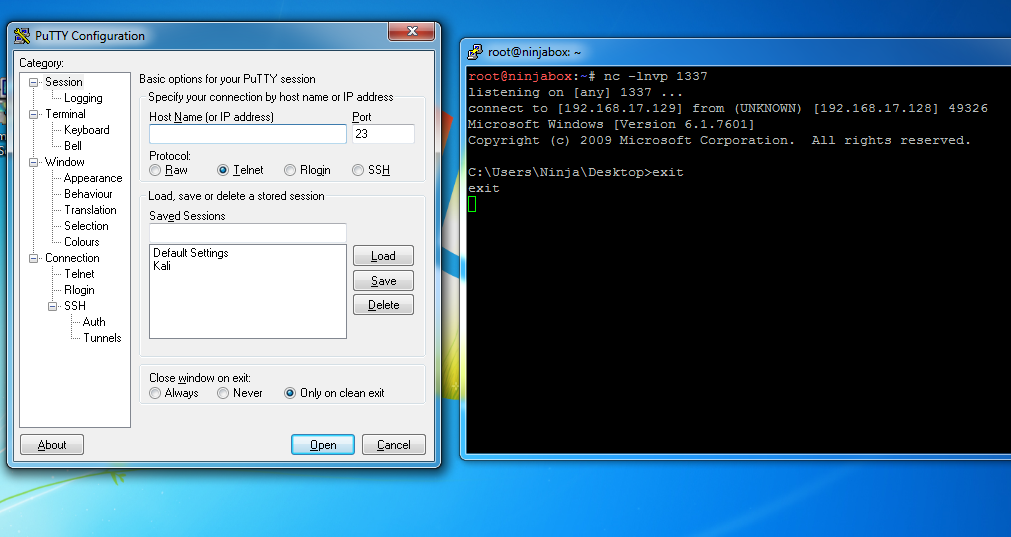Open the Terminal category
Viewport: 1011px width, 537px height.
click(65, 114)
